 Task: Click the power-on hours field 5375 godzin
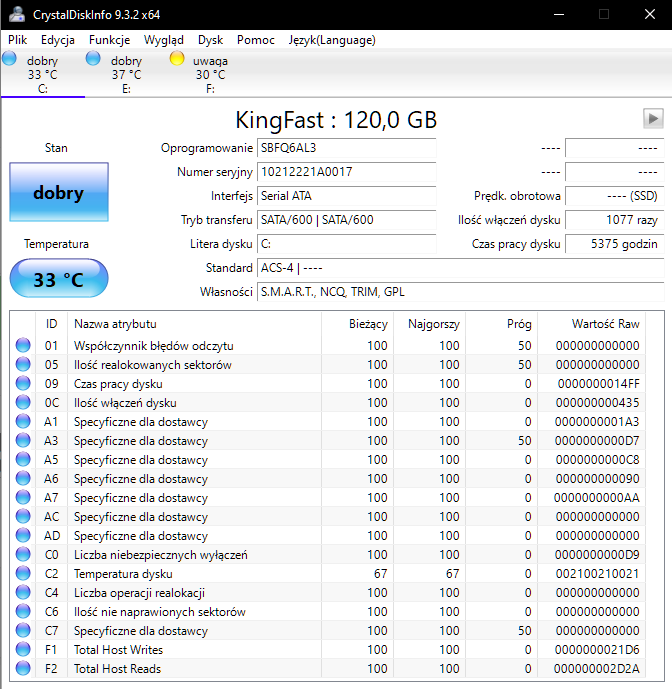614,244
